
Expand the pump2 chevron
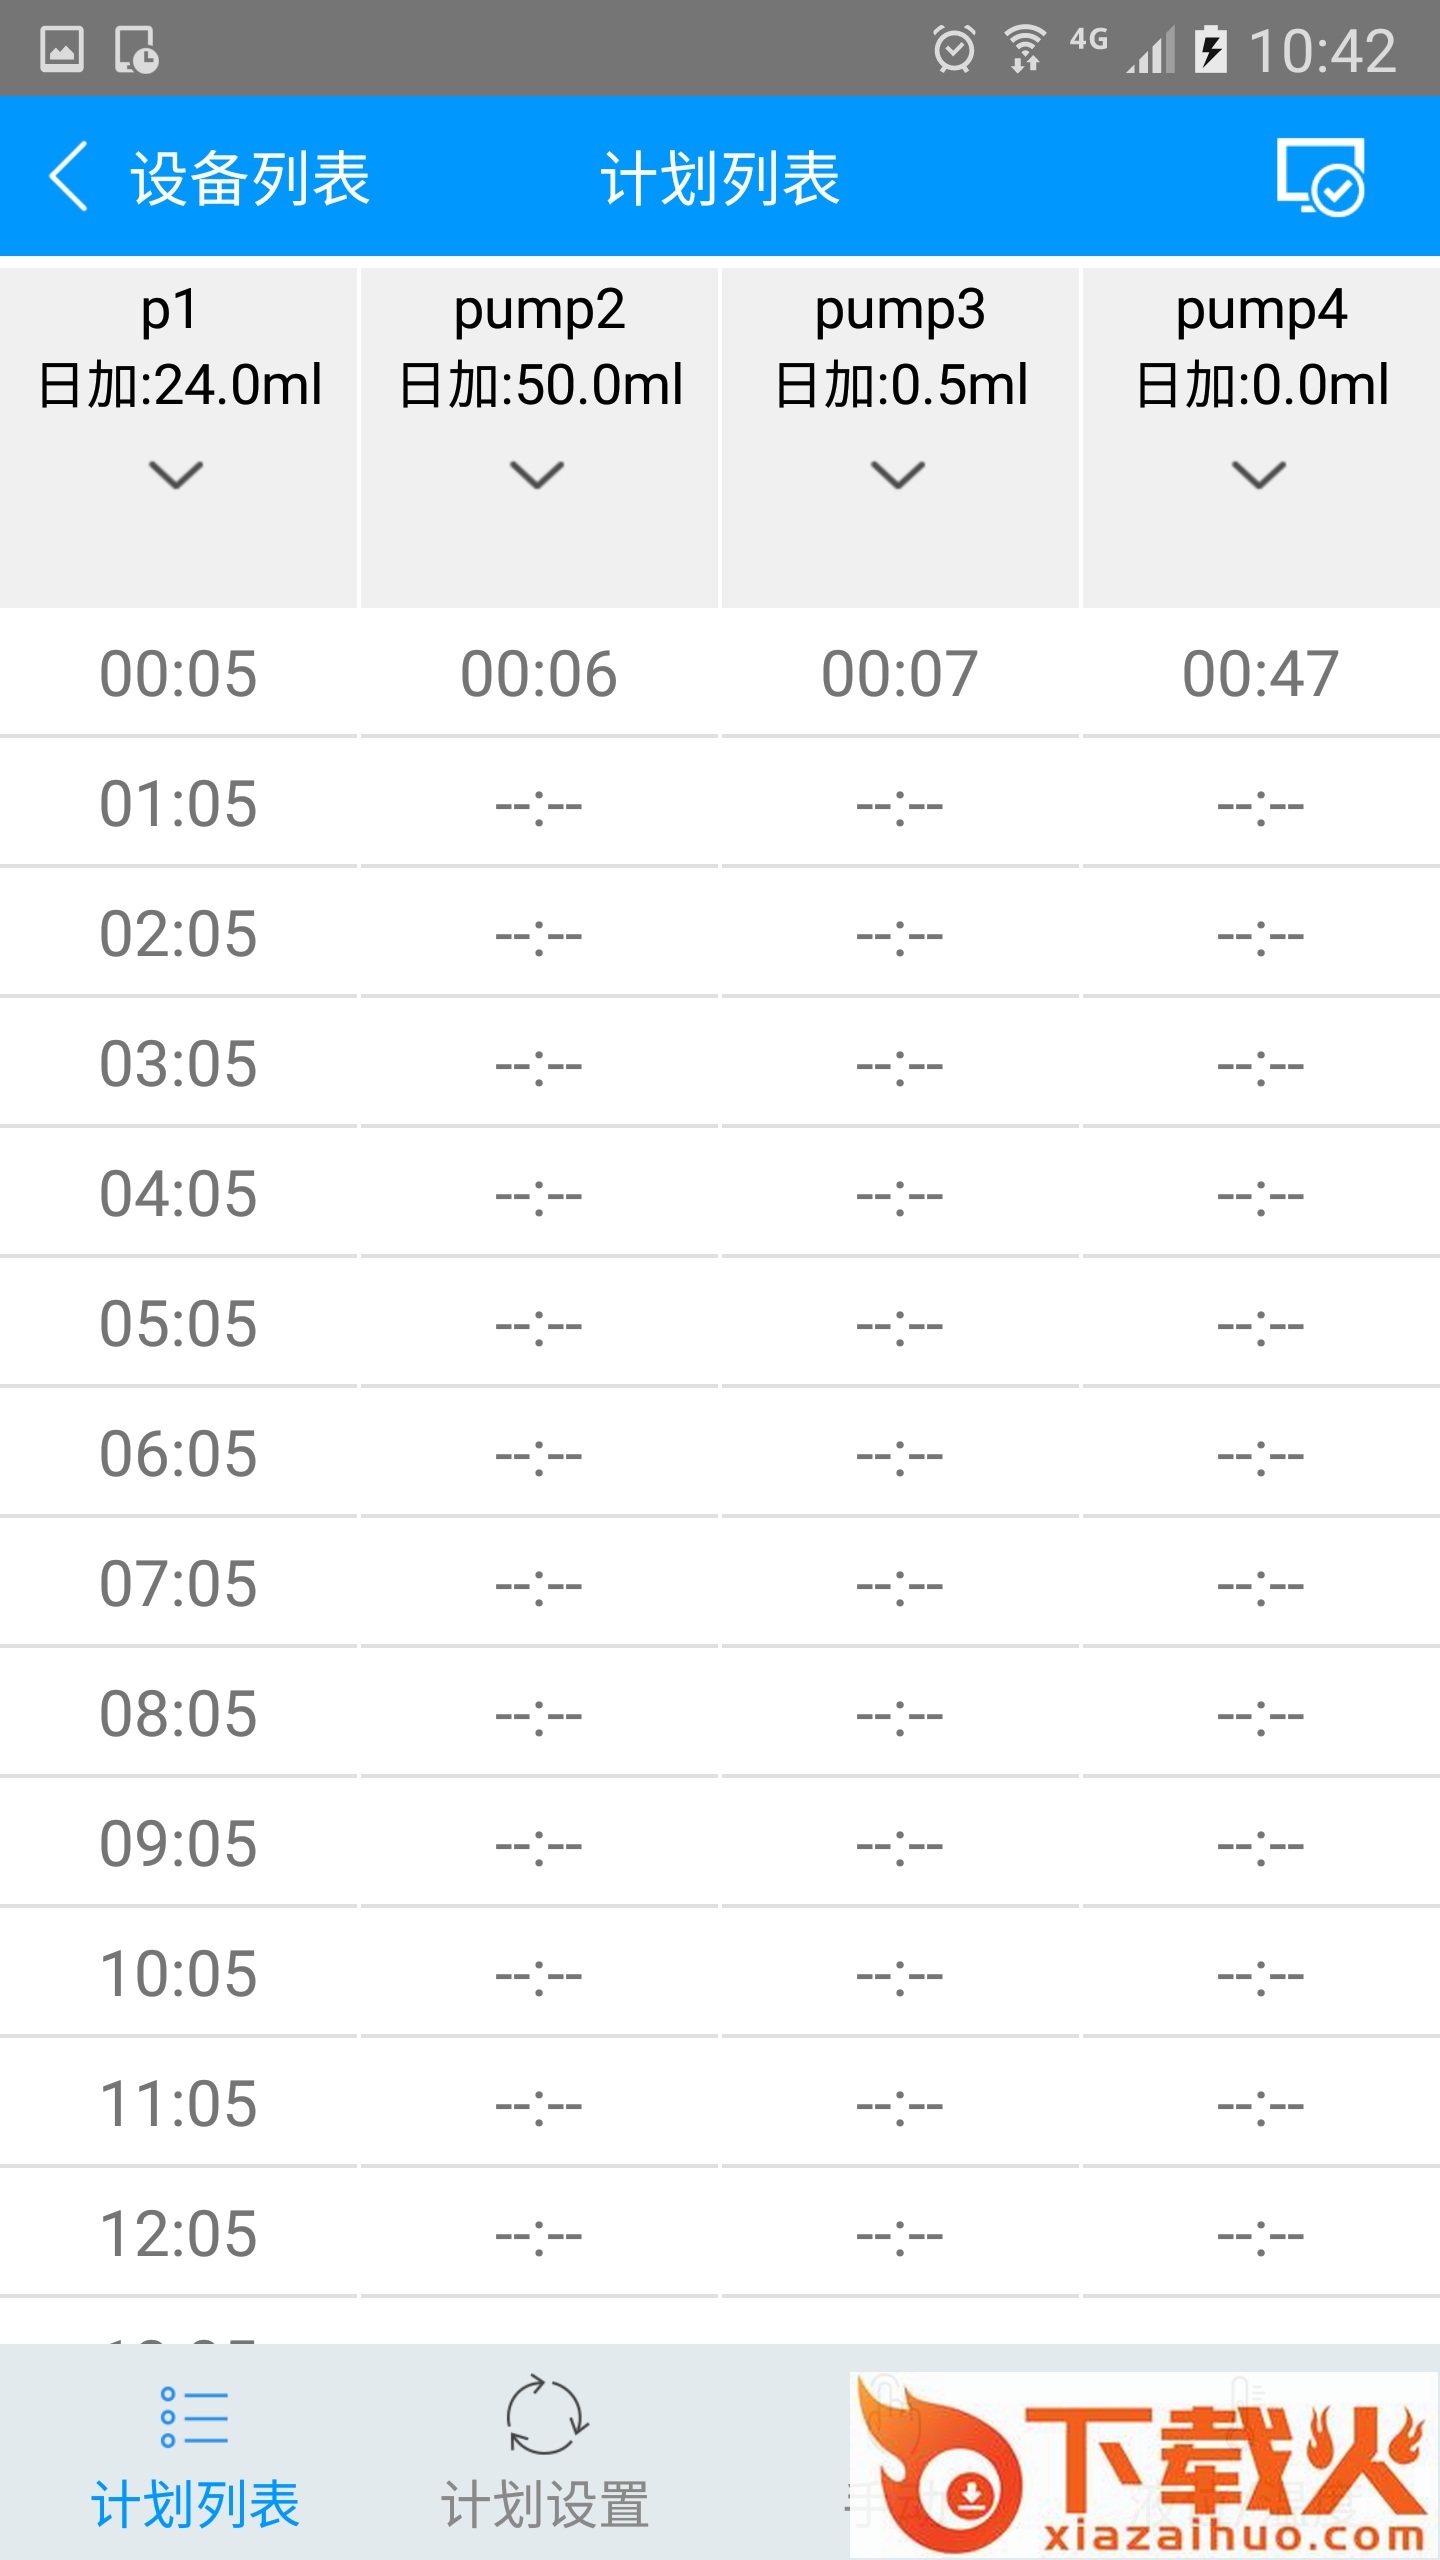coord(538,474)
